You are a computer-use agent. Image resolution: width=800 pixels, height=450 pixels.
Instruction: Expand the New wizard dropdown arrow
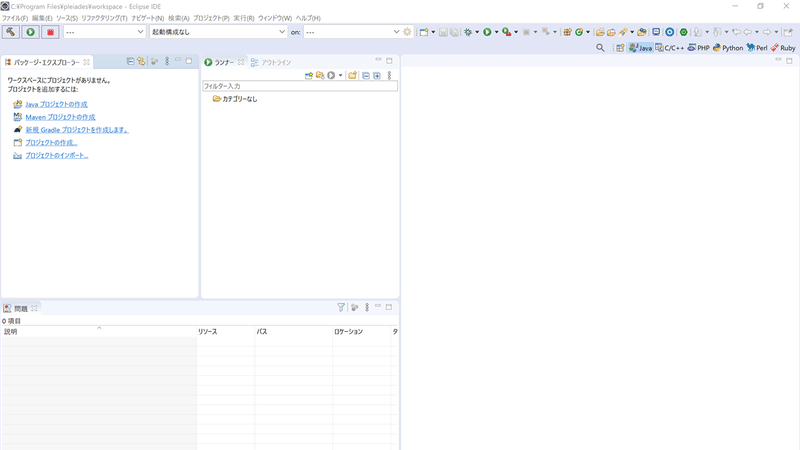433,32
